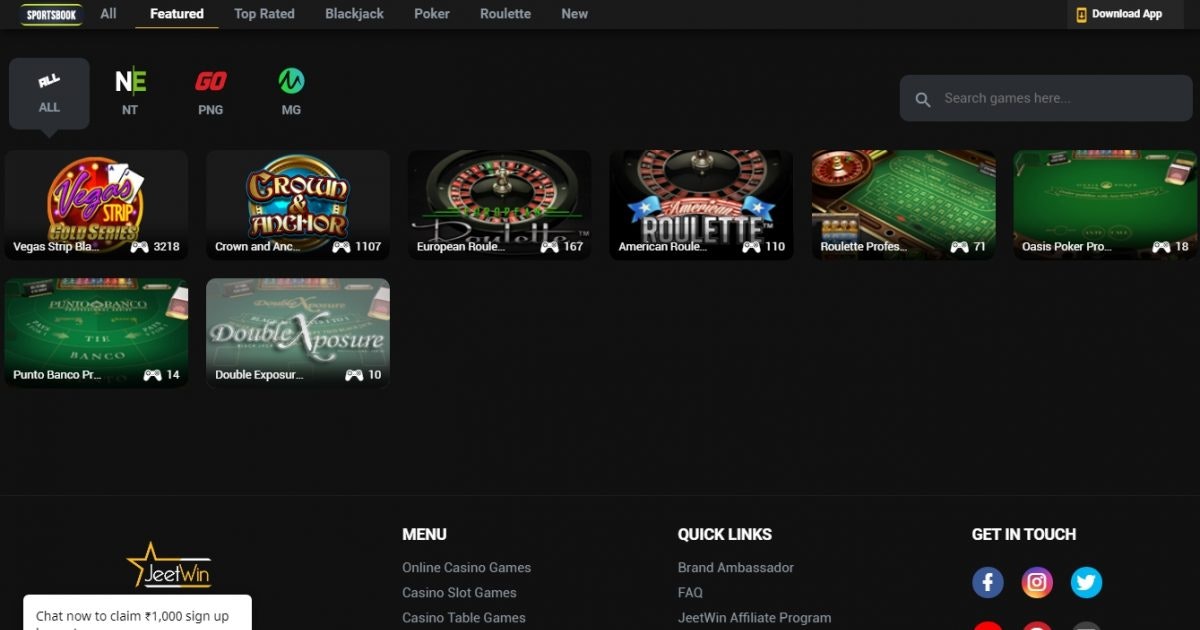Switch to the Blackjack tab

354,14
